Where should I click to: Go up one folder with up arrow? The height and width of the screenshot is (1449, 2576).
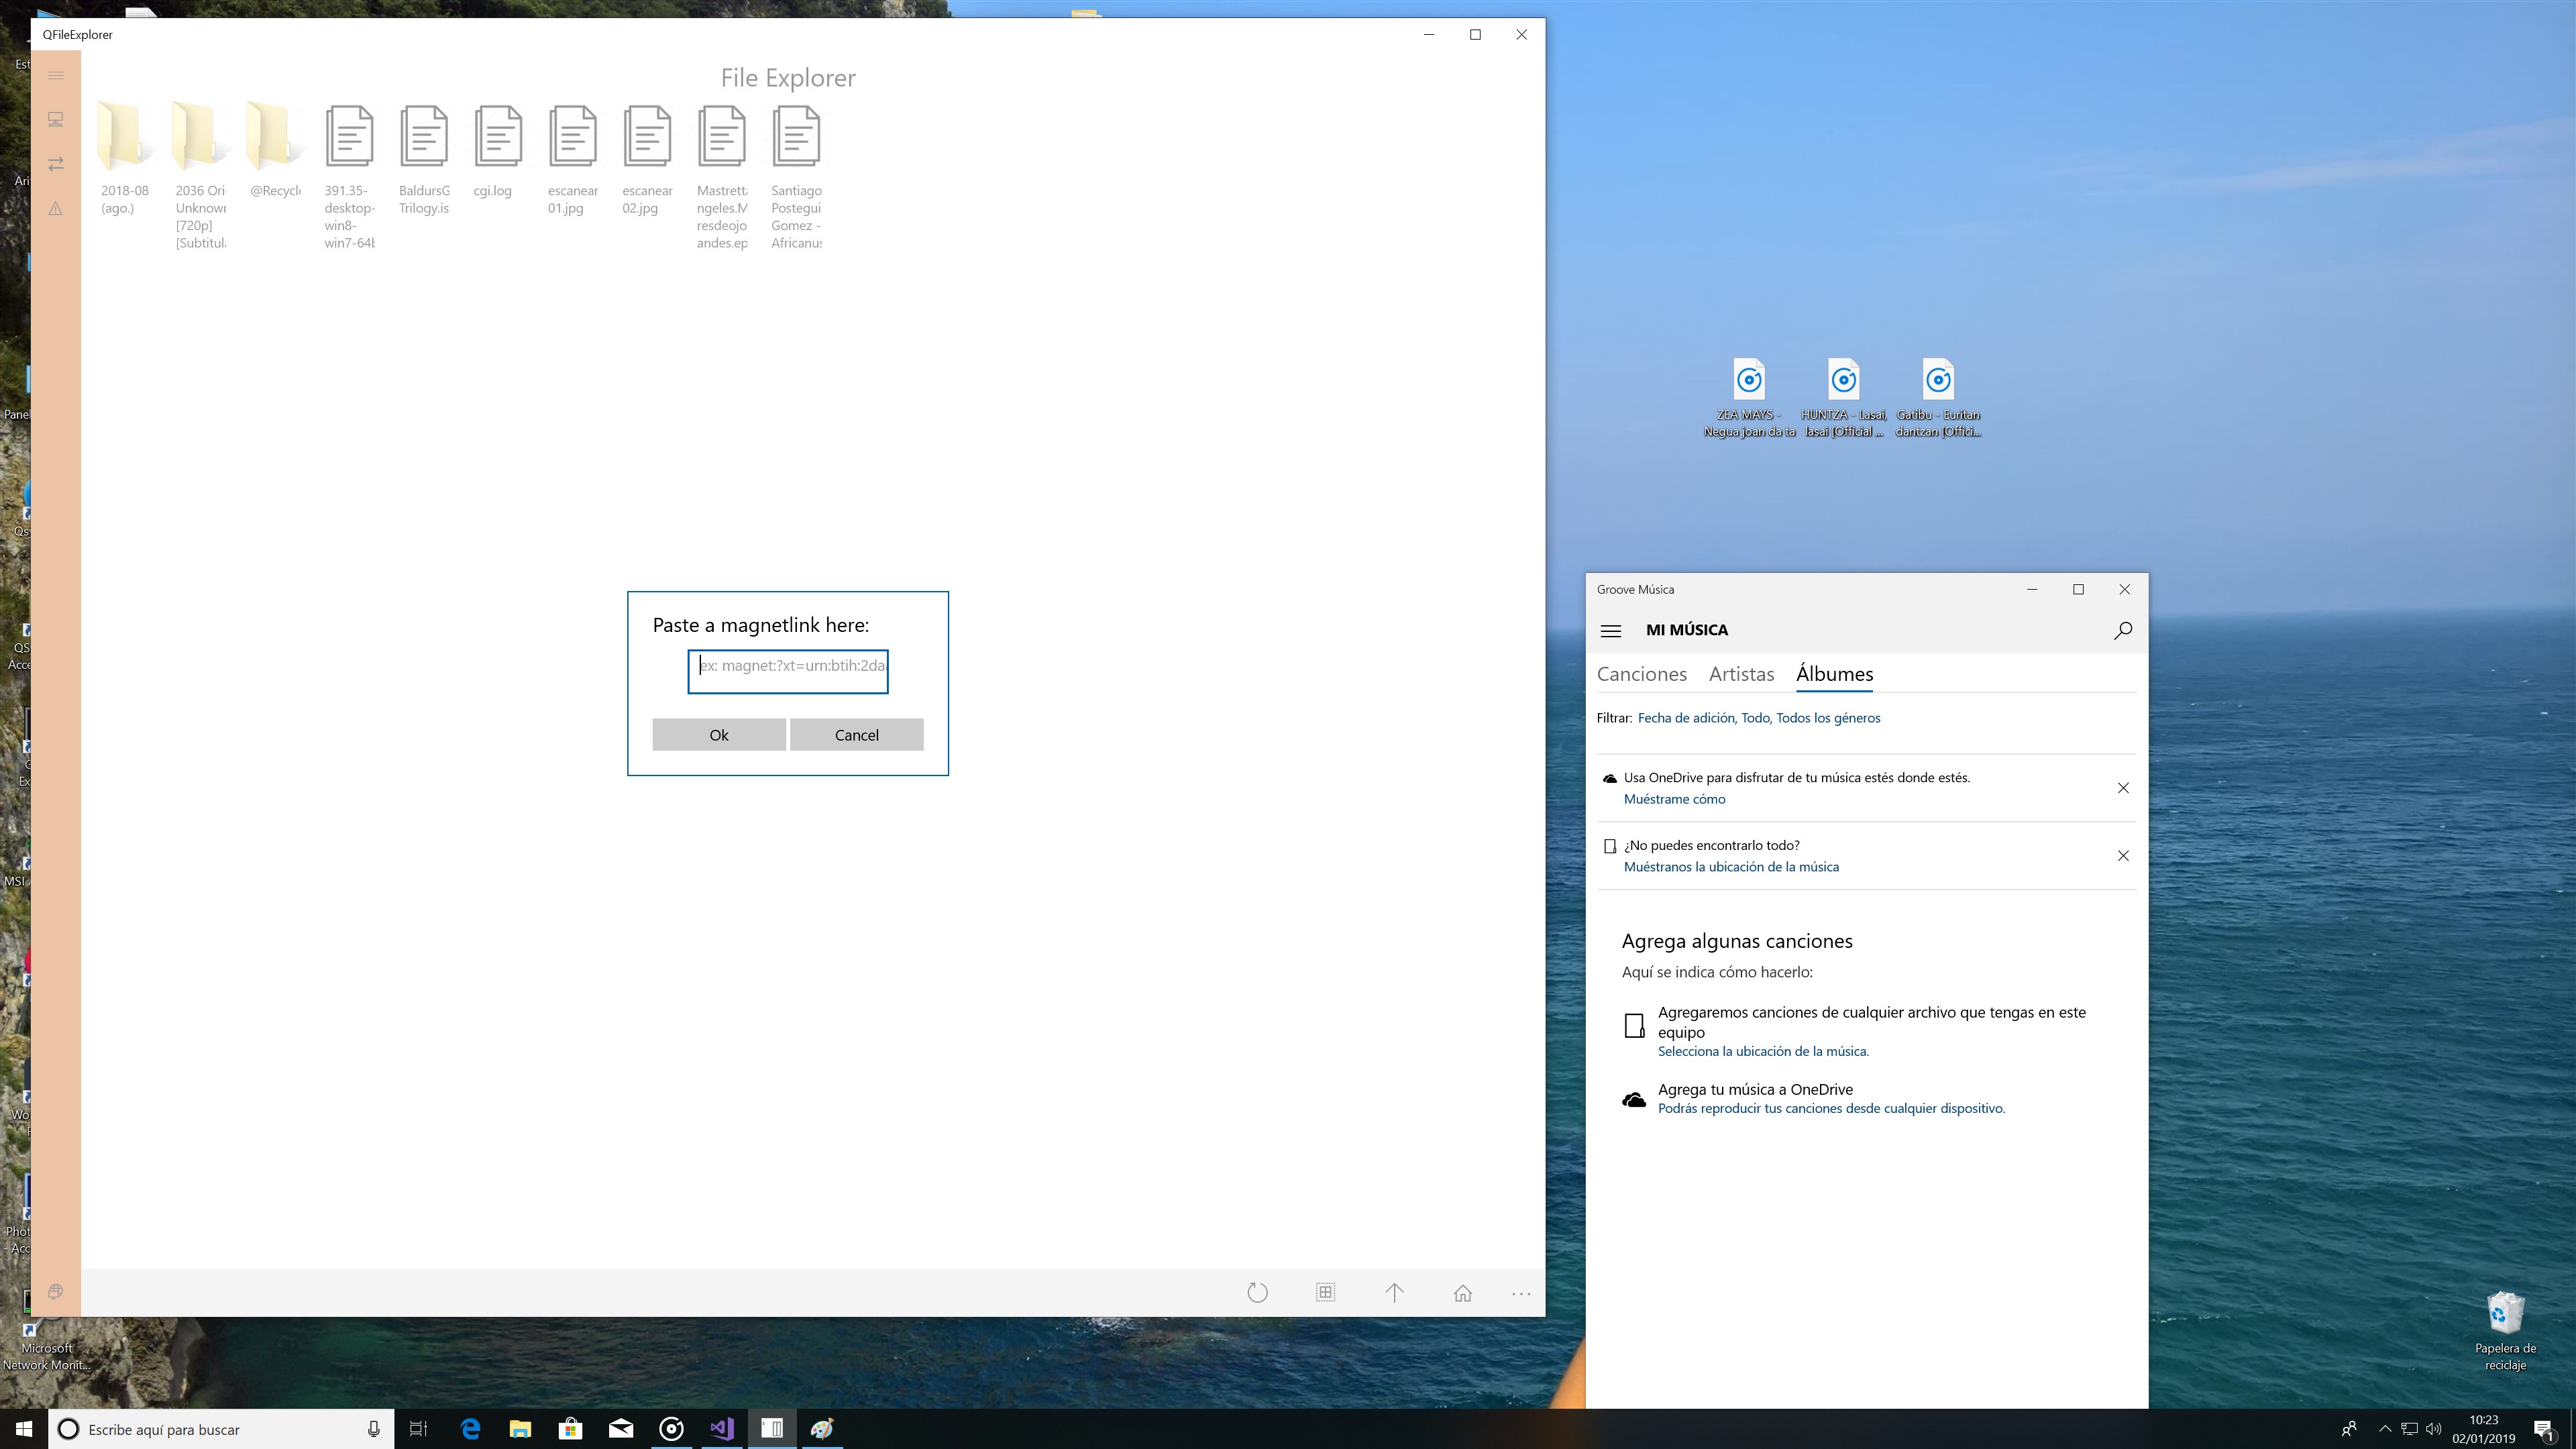tap(1394, 1292)
